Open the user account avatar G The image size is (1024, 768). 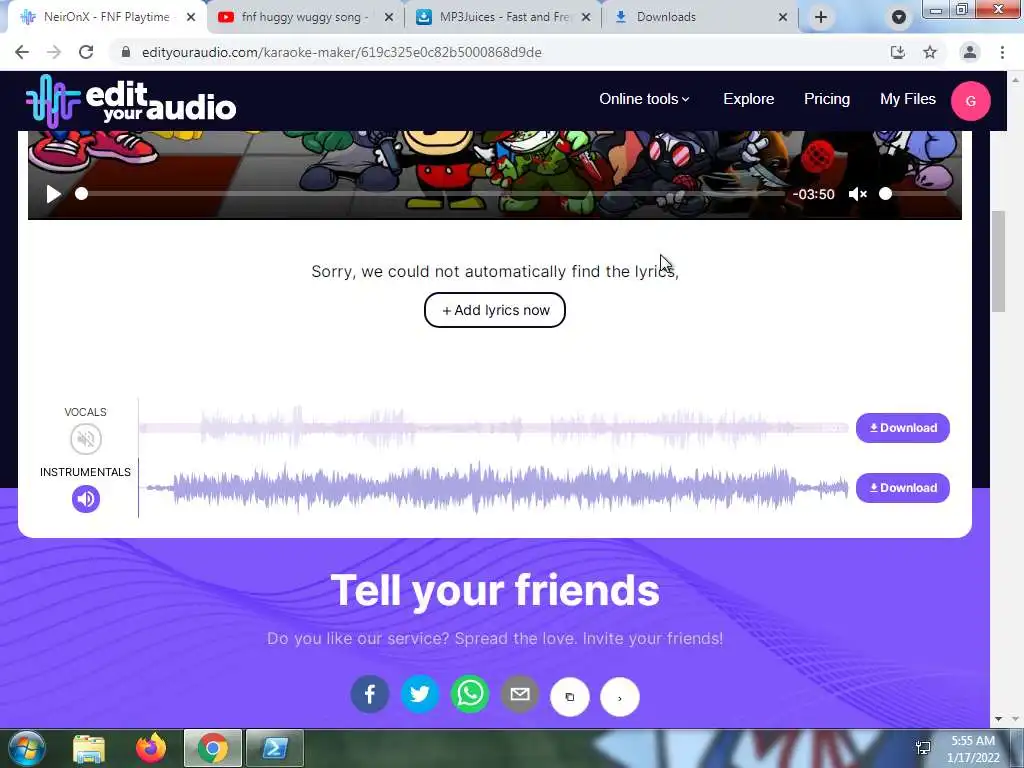point(970,101)
